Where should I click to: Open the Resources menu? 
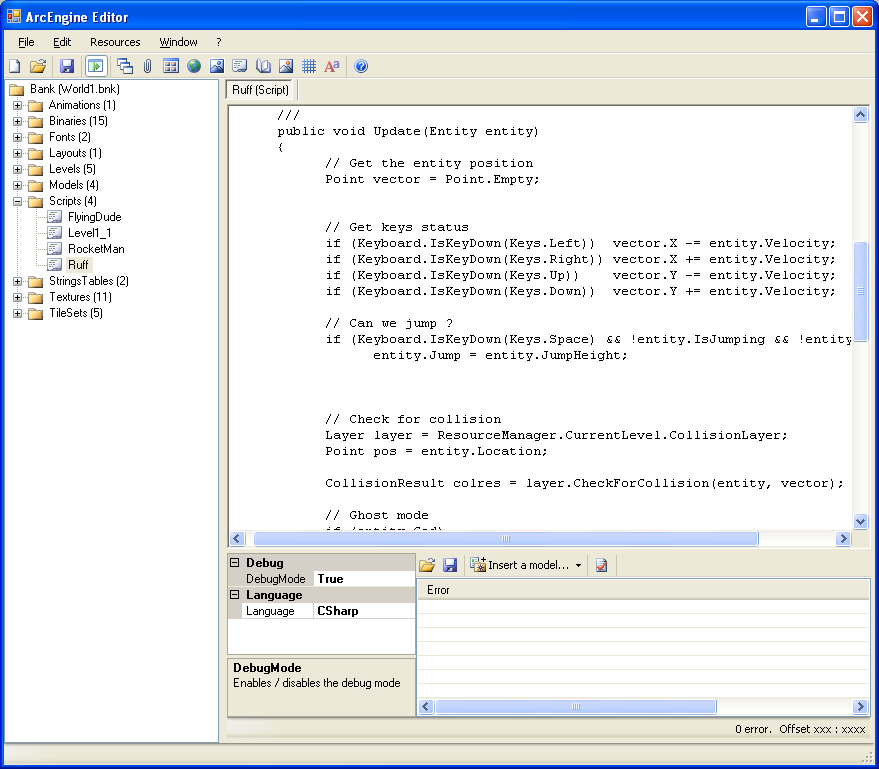point(115,42)
